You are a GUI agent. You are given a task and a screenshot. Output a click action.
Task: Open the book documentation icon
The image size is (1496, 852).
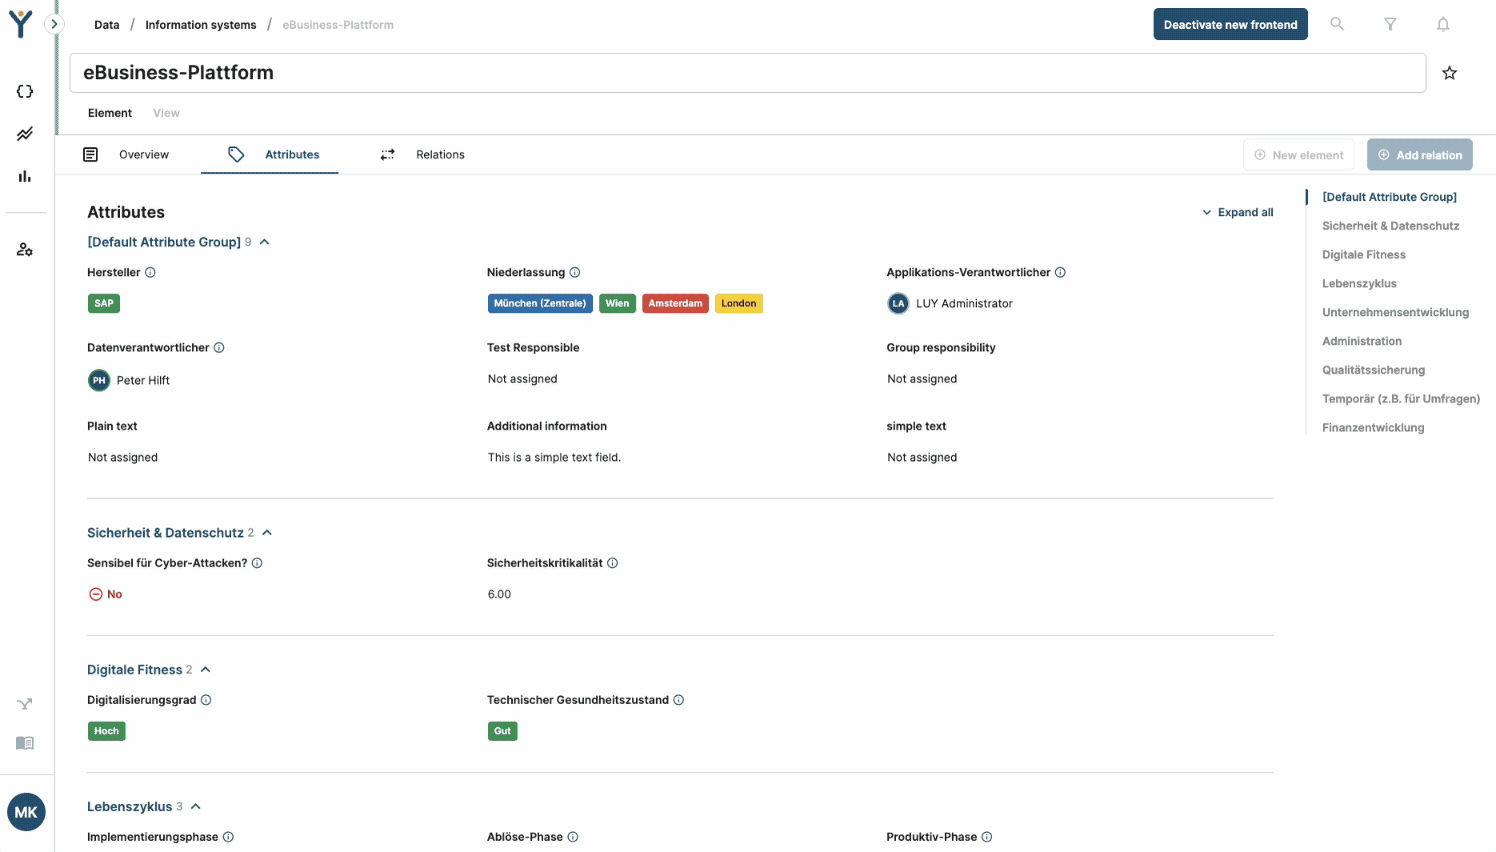tap(25, 743)
